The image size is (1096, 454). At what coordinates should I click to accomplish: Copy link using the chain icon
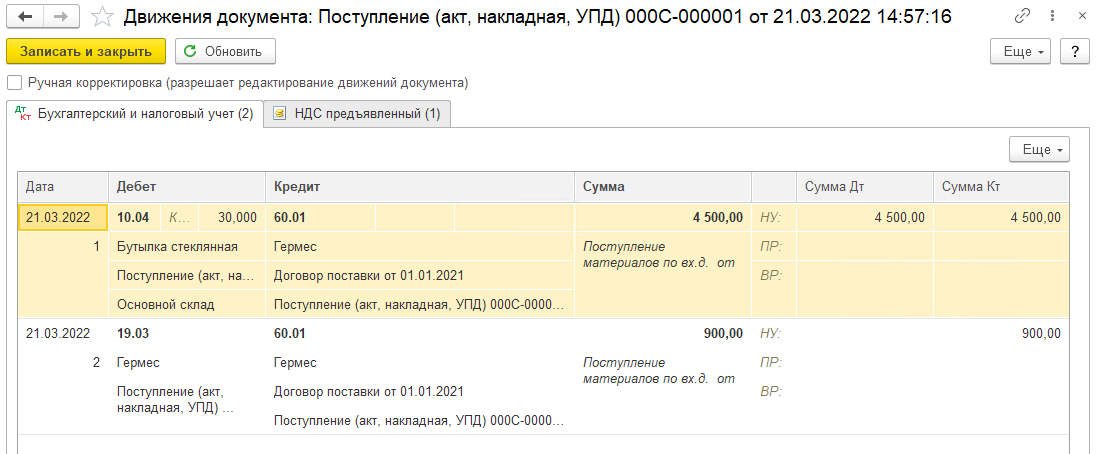pyautogui.click(x=1023, y=15)
